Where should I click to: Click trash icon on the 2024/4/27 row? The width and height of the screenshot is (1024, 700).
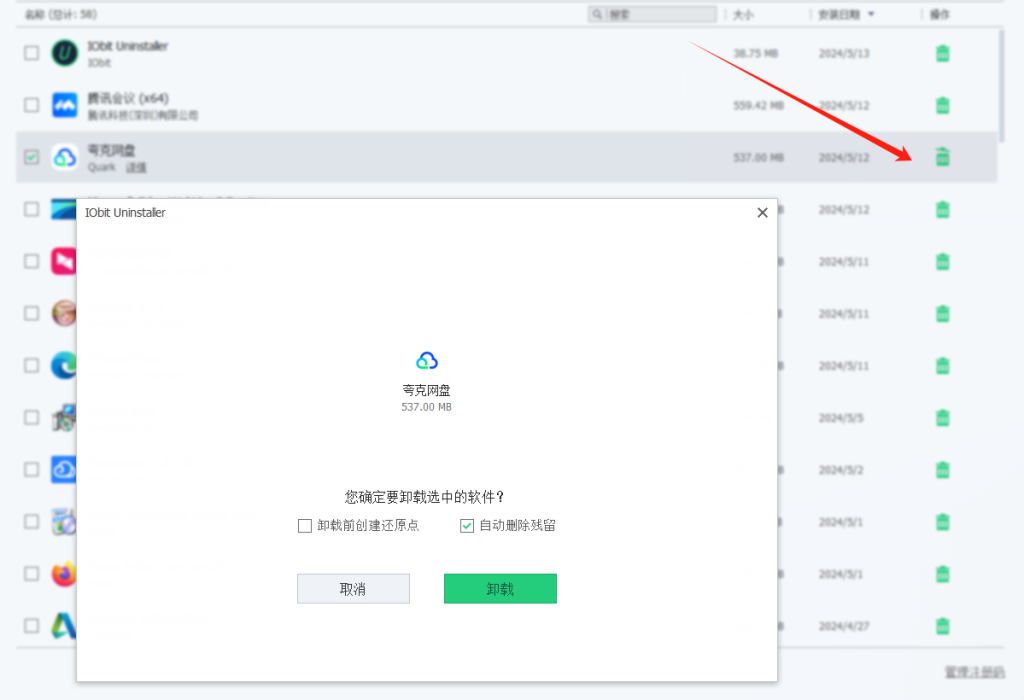pyautogui.click(x=942, y=626)
